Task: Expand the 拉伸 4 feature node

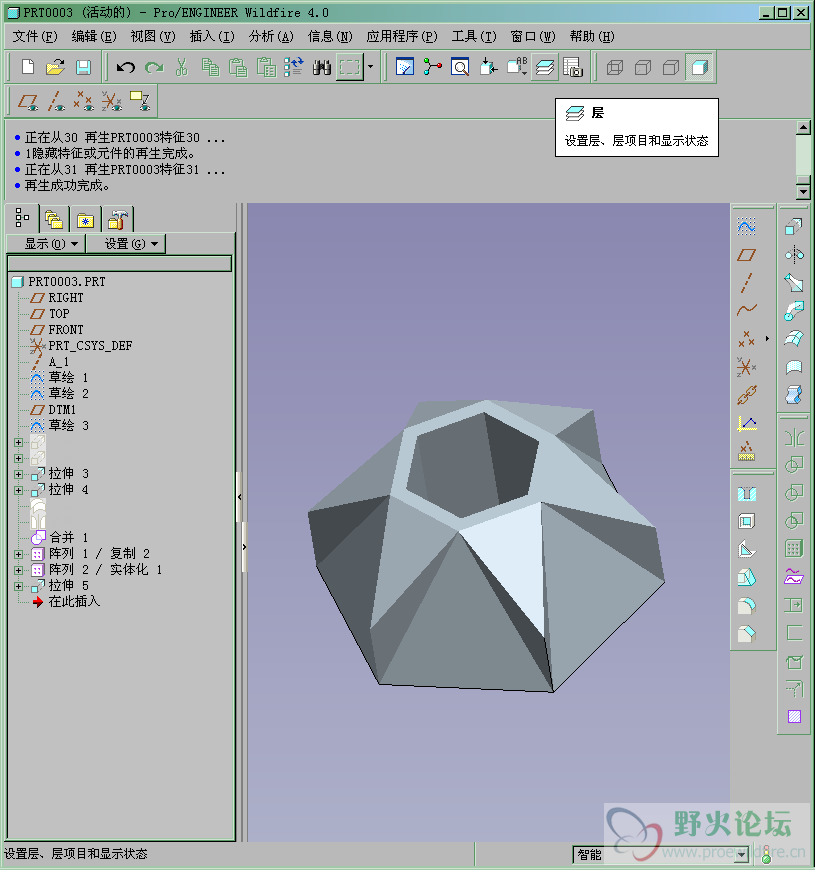Action: (x=18, y=490)
